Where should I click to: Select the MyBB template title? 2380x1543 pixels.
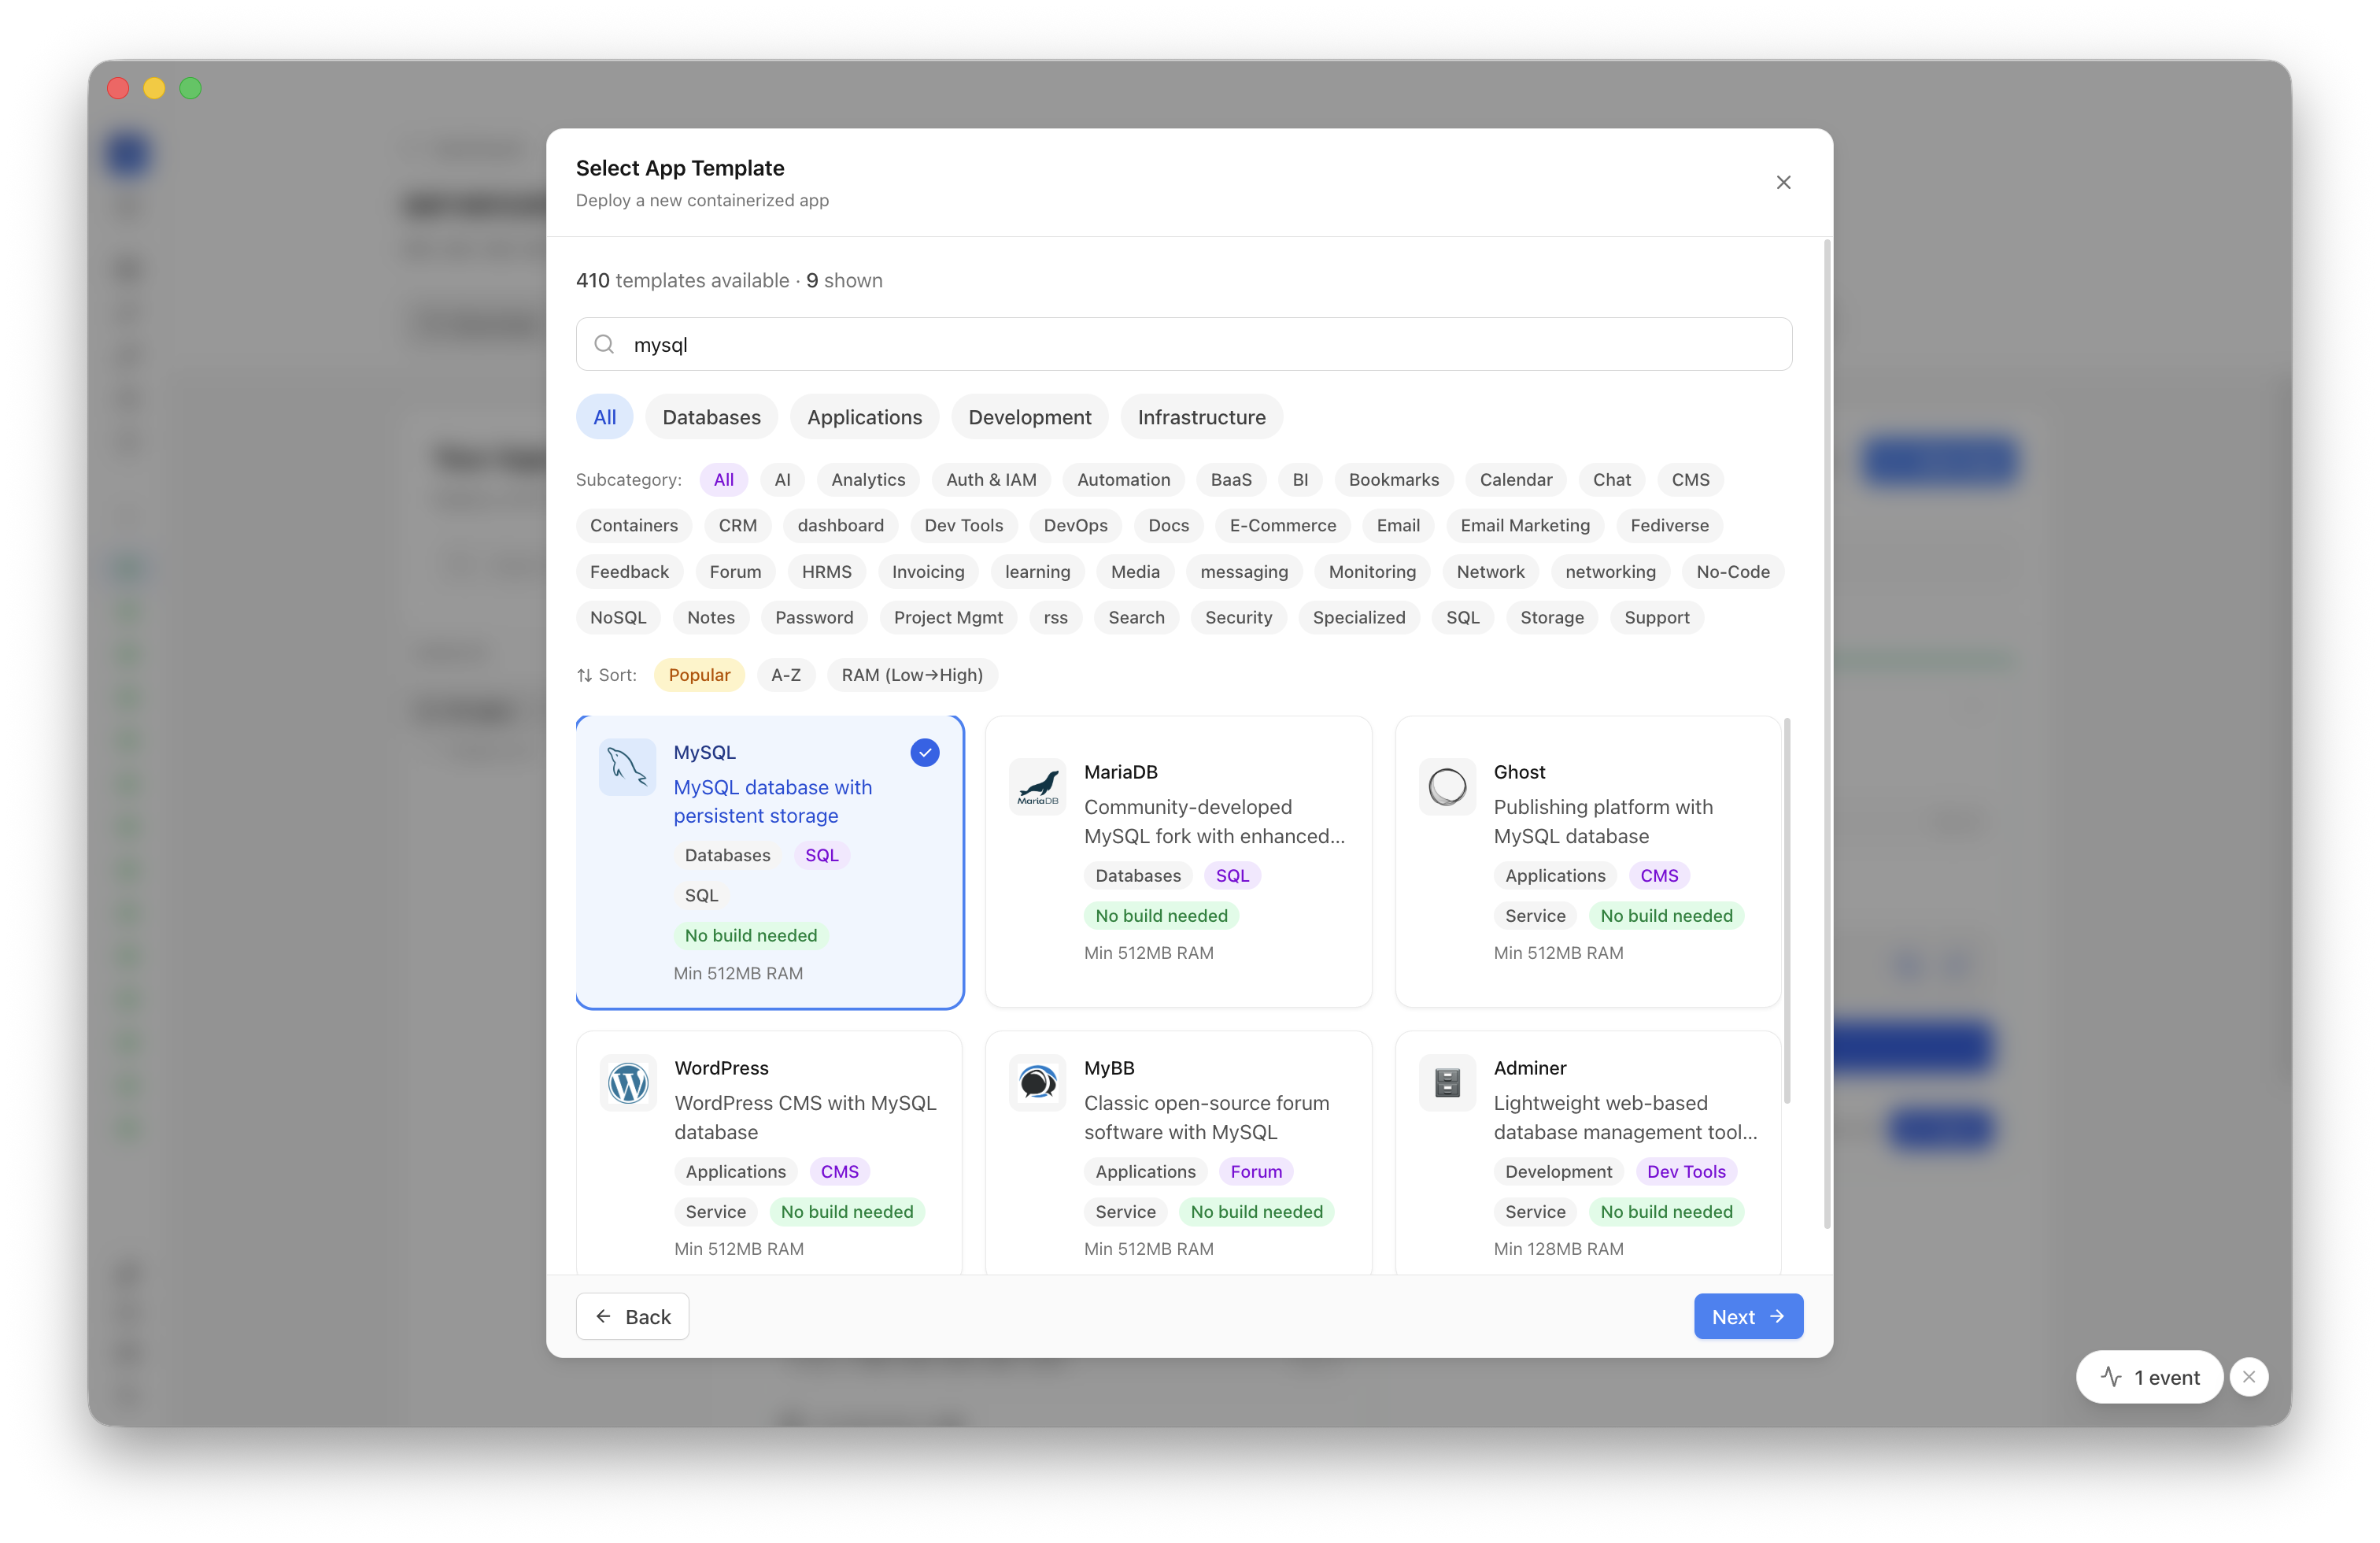pos(1109,1068)
